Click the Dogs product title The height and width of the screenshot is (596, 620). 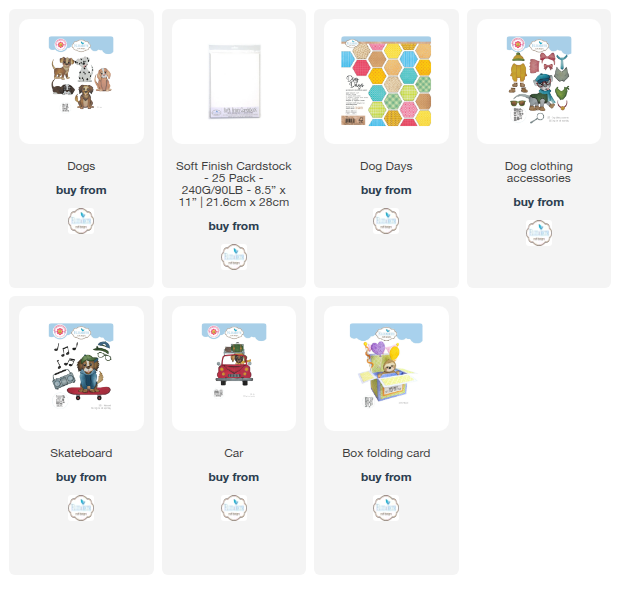tap(81, 166)
